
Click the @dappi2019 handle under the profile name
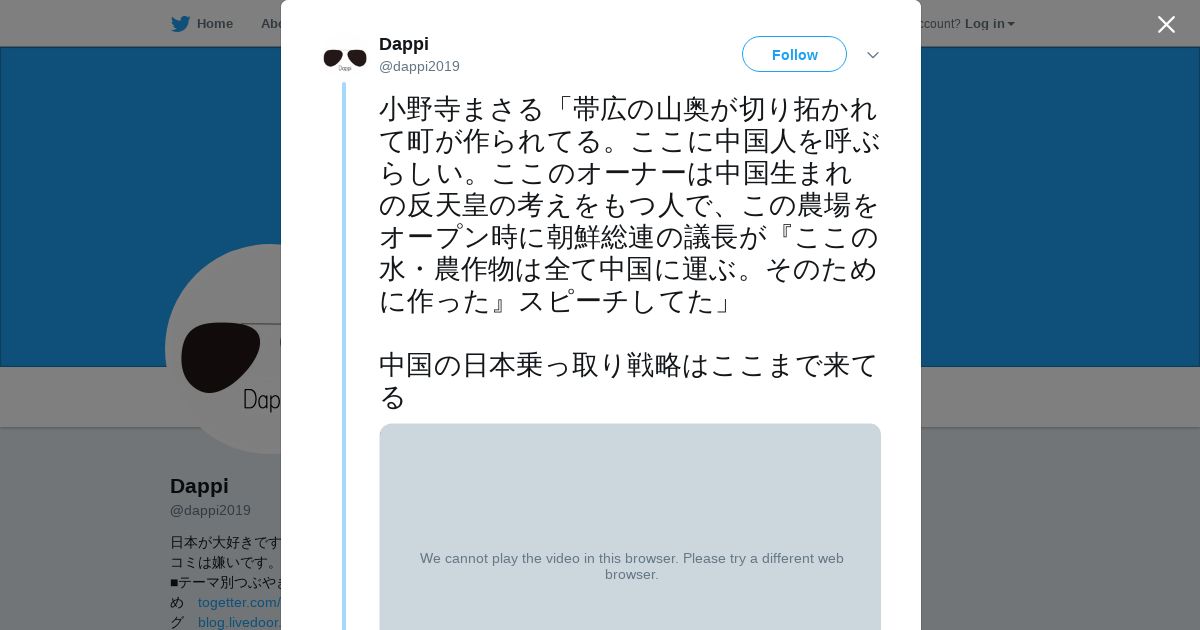(x=210, y=510)
